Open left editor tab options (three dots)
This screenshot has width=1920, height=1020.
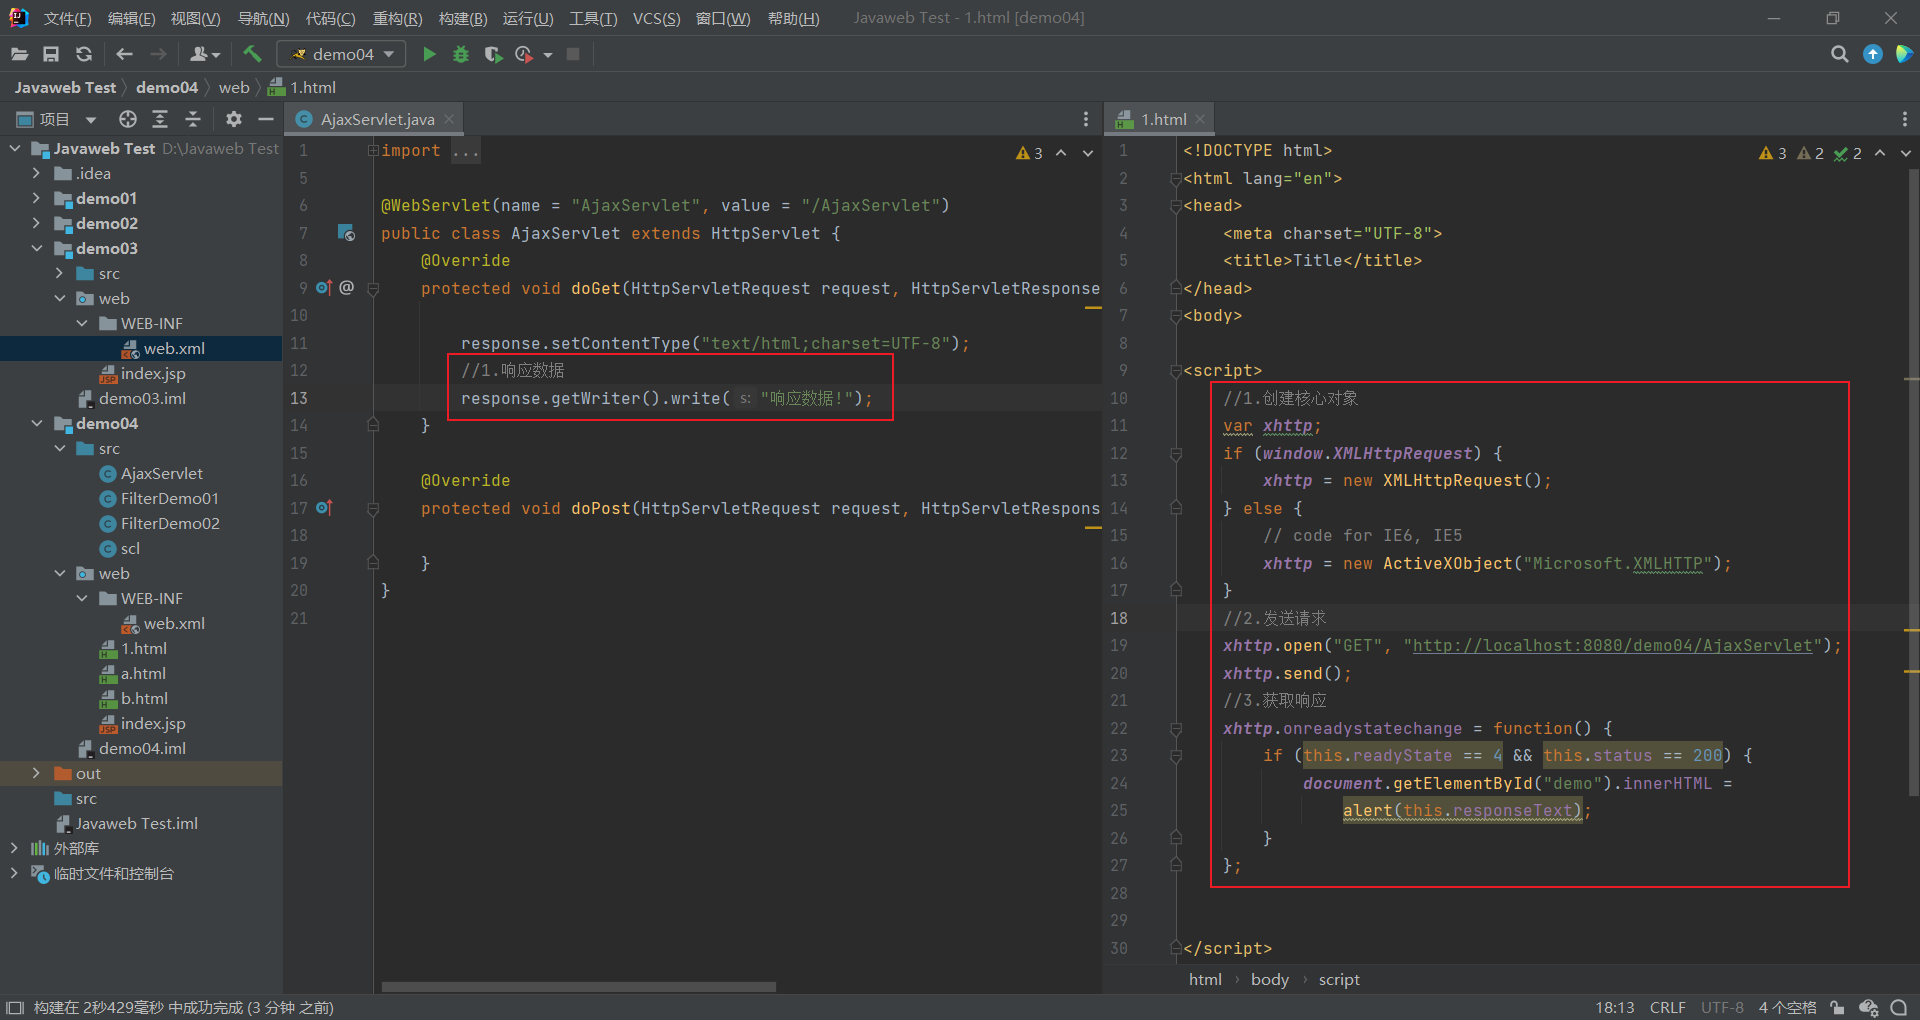pyautogui.click(x=1086, y=119)
